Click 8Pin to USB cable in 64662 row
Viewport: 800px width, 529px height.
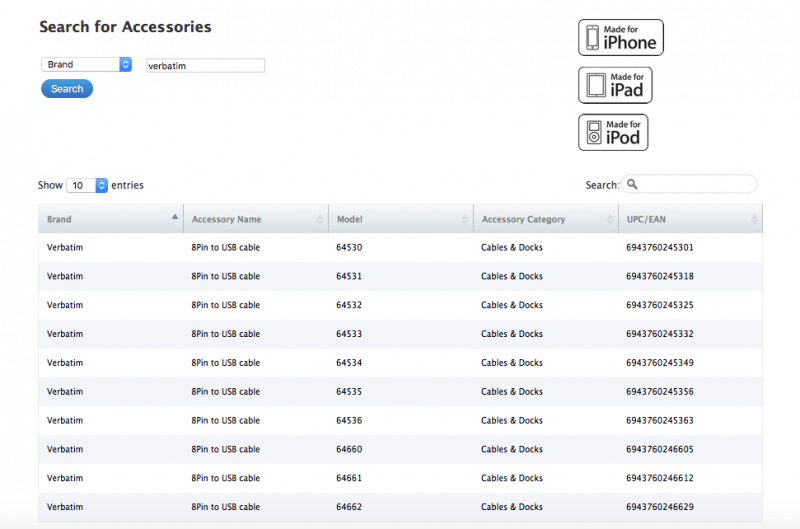226,507
